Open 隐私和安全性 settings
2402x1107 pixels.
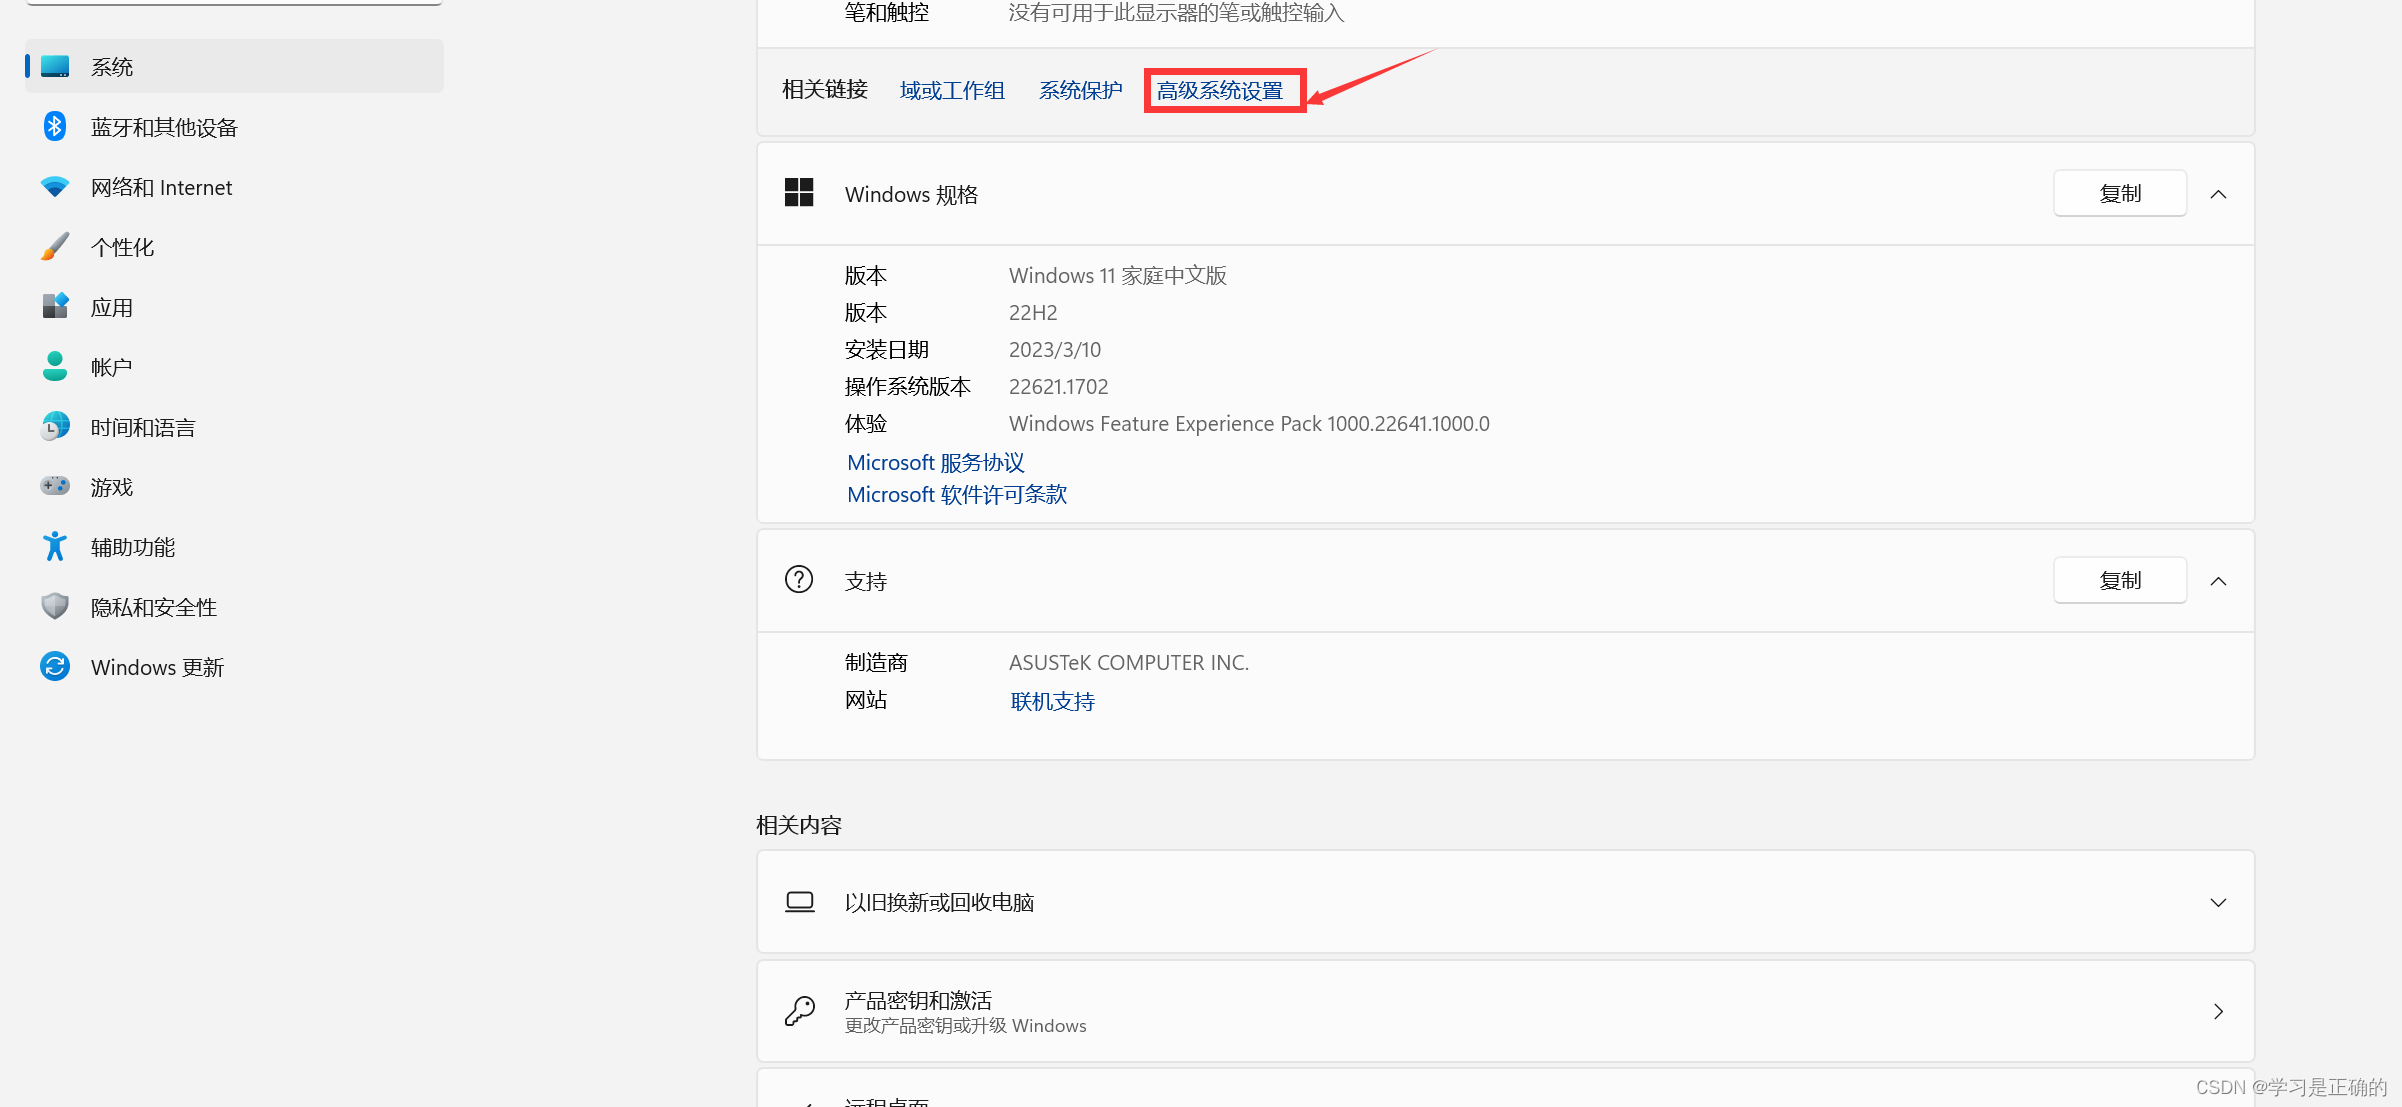[234, 607]
